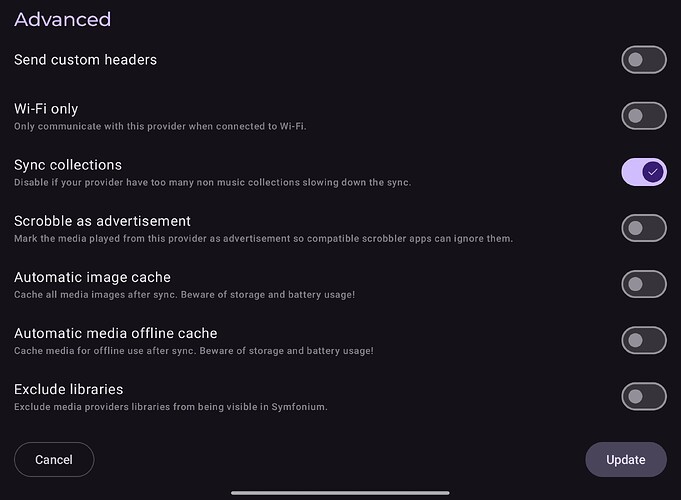Tap the home gesture bar at bottom
The image size is (681, 500).
coord(340,493)
